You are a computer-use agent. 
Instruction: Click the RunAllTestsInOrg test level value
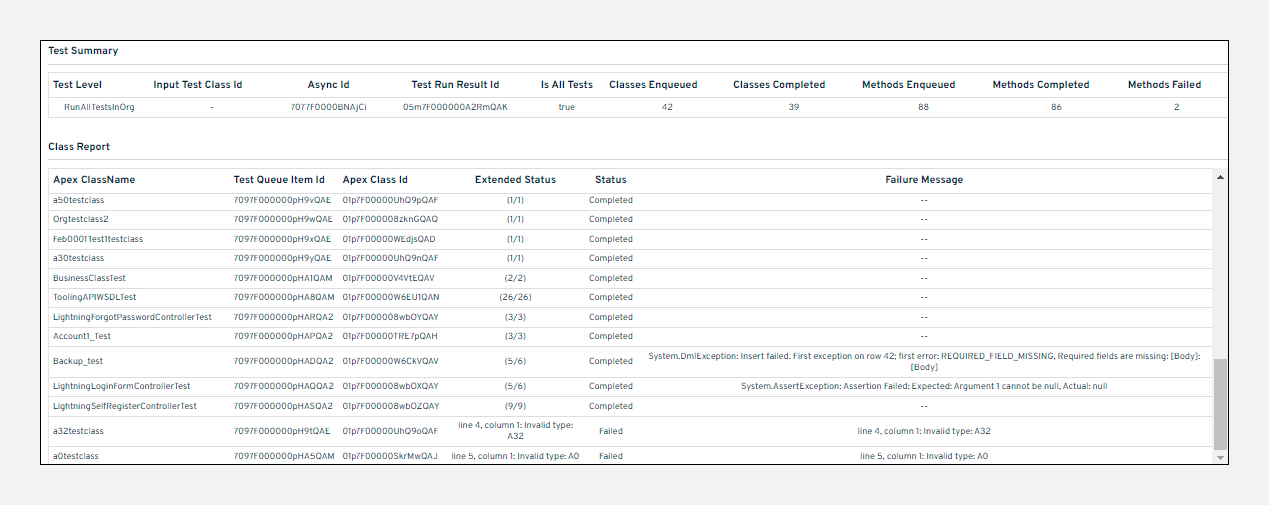[x=99, y=107]
